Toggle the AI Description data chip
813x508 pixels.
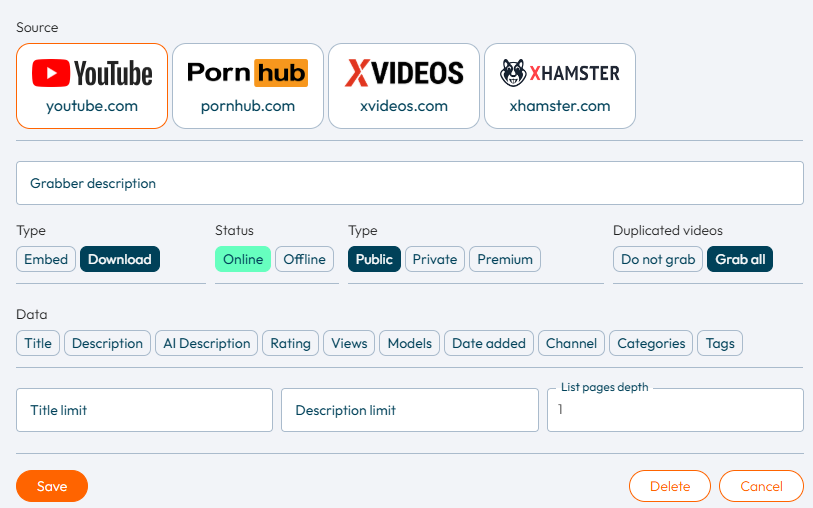206,343
